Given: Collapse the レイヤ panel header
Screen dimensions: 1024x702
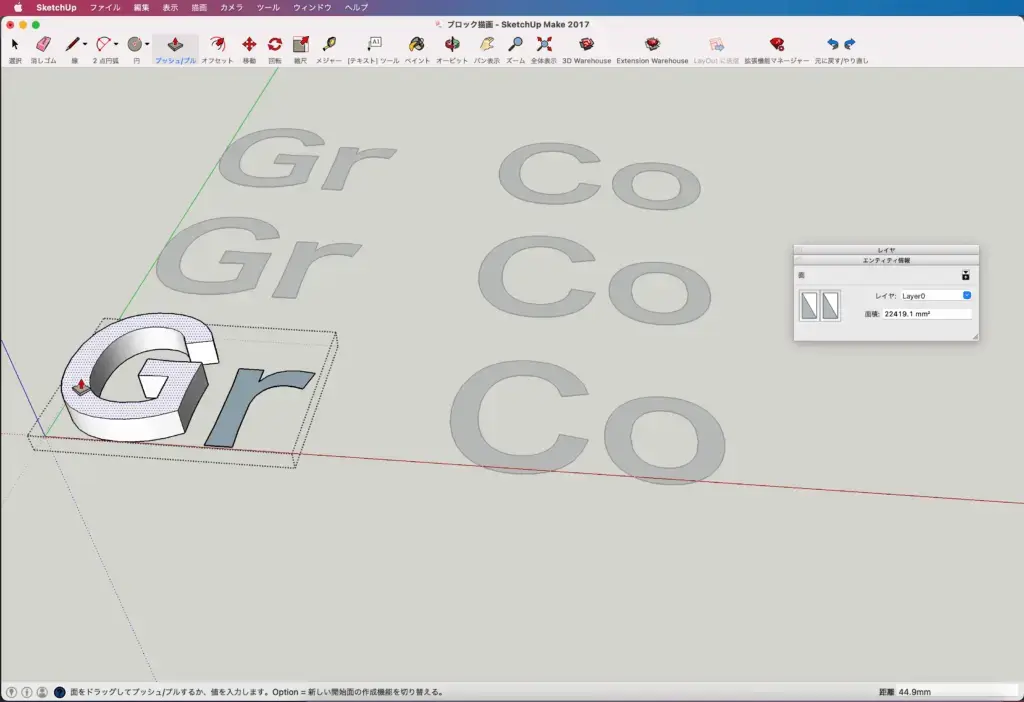Looking at the screenshot, I should point(886,250).
